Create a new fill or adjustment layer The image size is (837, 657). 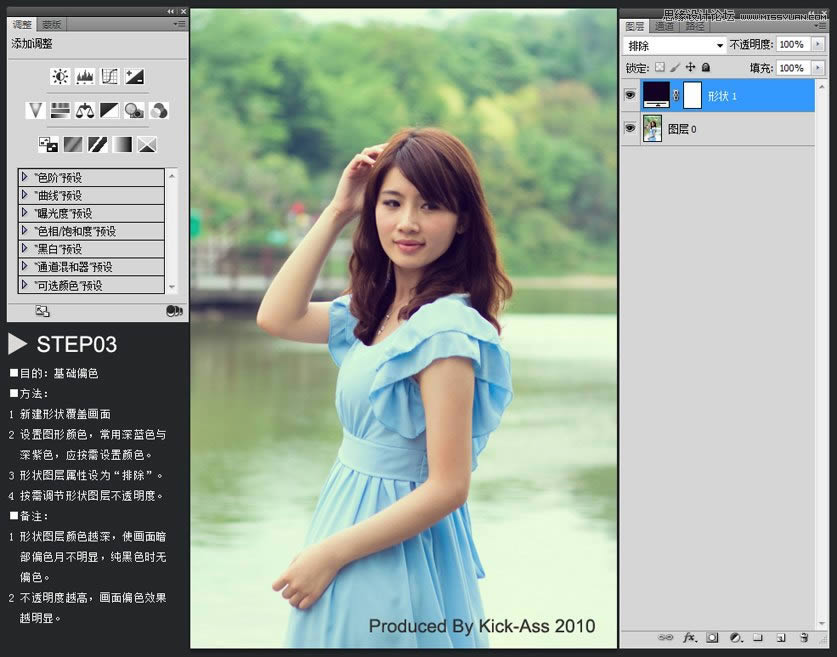click(x=735, y=637)
